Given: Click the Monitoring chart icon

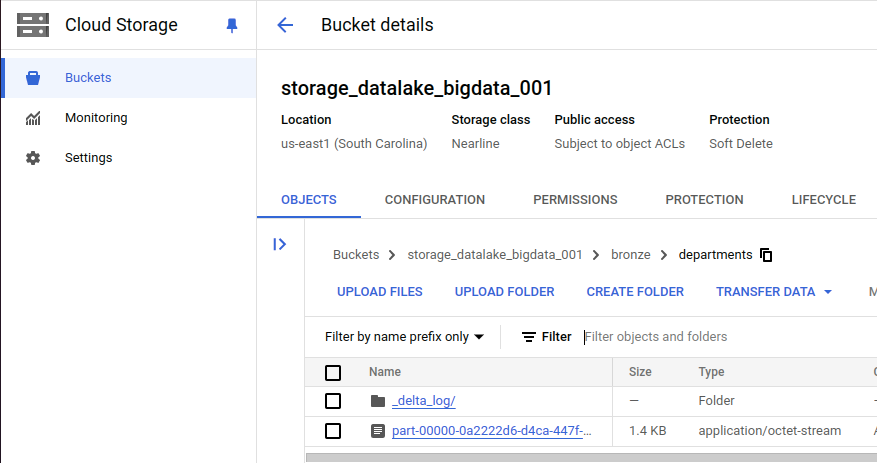Looking at the screenshot, I should click(x=33, y=118).
